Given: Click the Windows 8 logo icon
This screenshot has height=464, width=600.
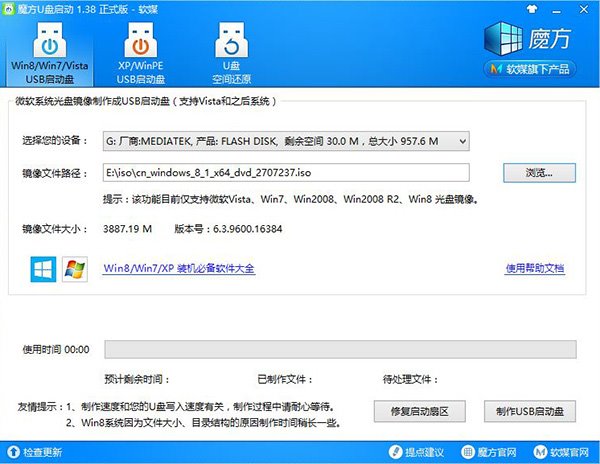Looking at the screenshot, I should point(44,268).
